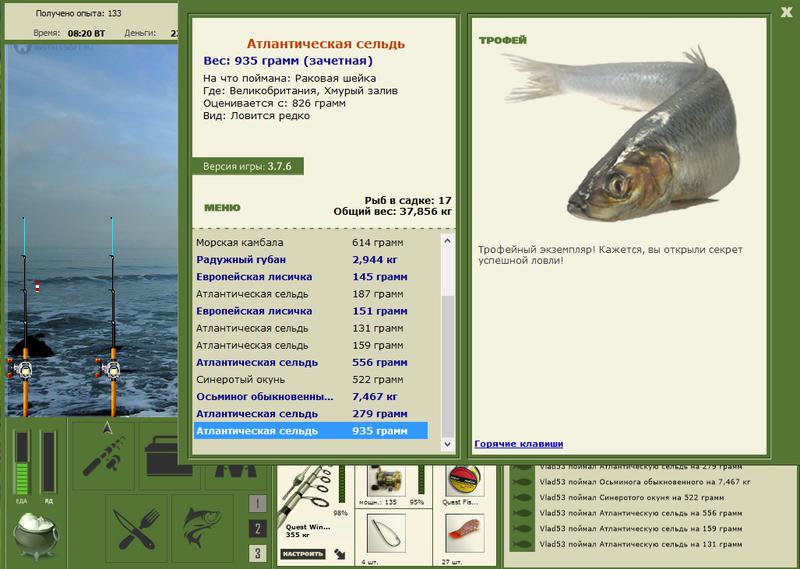Select the salmon bait thumbnail labeled 27 шт.
This screenshot has height=569, width=800.
pyautogui.click(x=464, y=534)
